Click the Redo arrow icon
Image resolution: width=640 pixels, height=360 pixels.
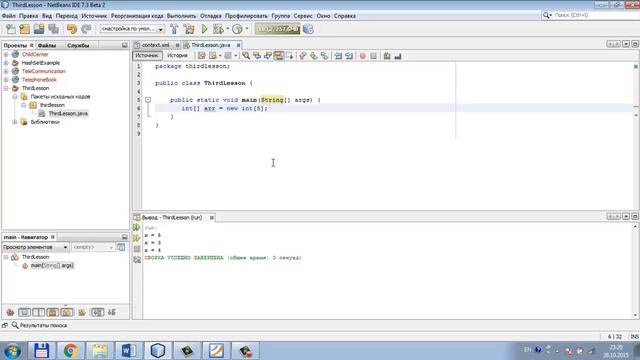tap(86, 29)
